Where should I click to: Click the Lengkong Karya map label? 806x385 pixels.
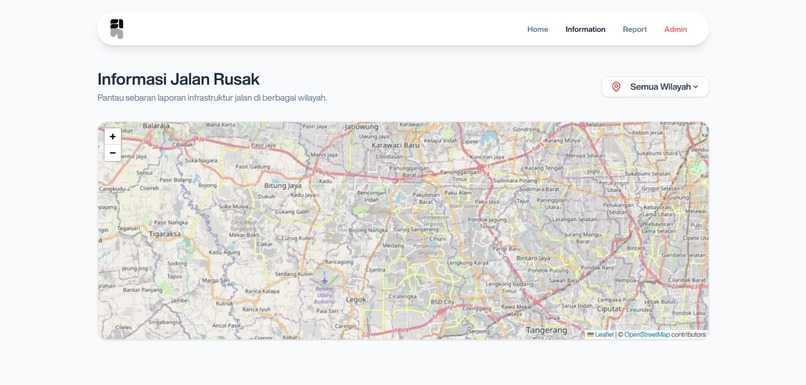tap(468, 263)
